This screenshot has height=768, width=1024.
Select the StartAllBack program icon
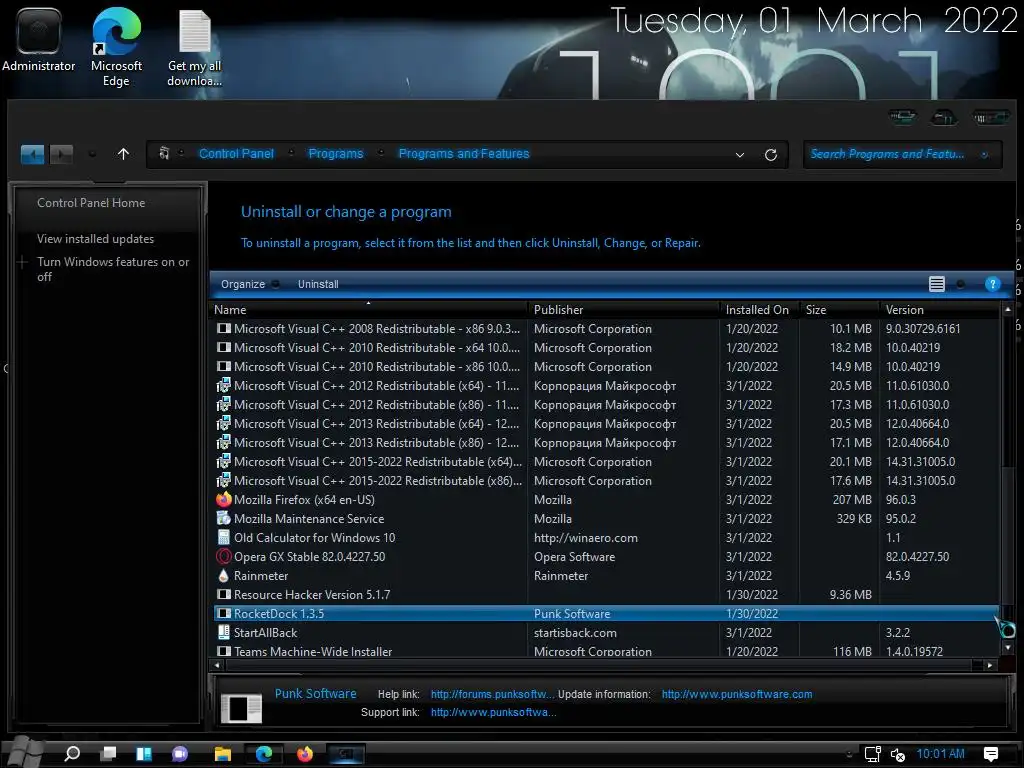pyautogui.click(x=223, y=632)
